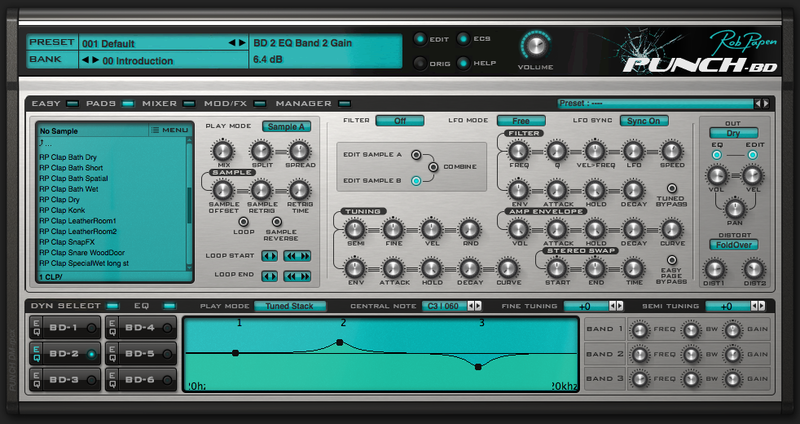Click LOOP END single-step arrows
The image size is (800, 424).
tap(269, 276)
